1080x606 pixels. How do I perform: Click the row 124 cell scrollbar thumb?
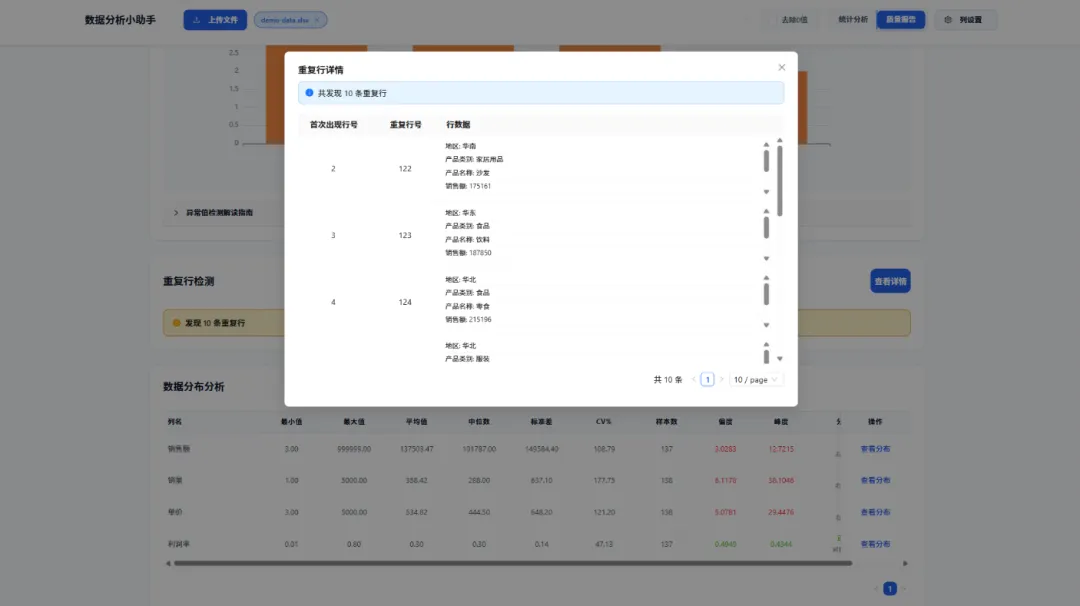click(x=766, y=294)
